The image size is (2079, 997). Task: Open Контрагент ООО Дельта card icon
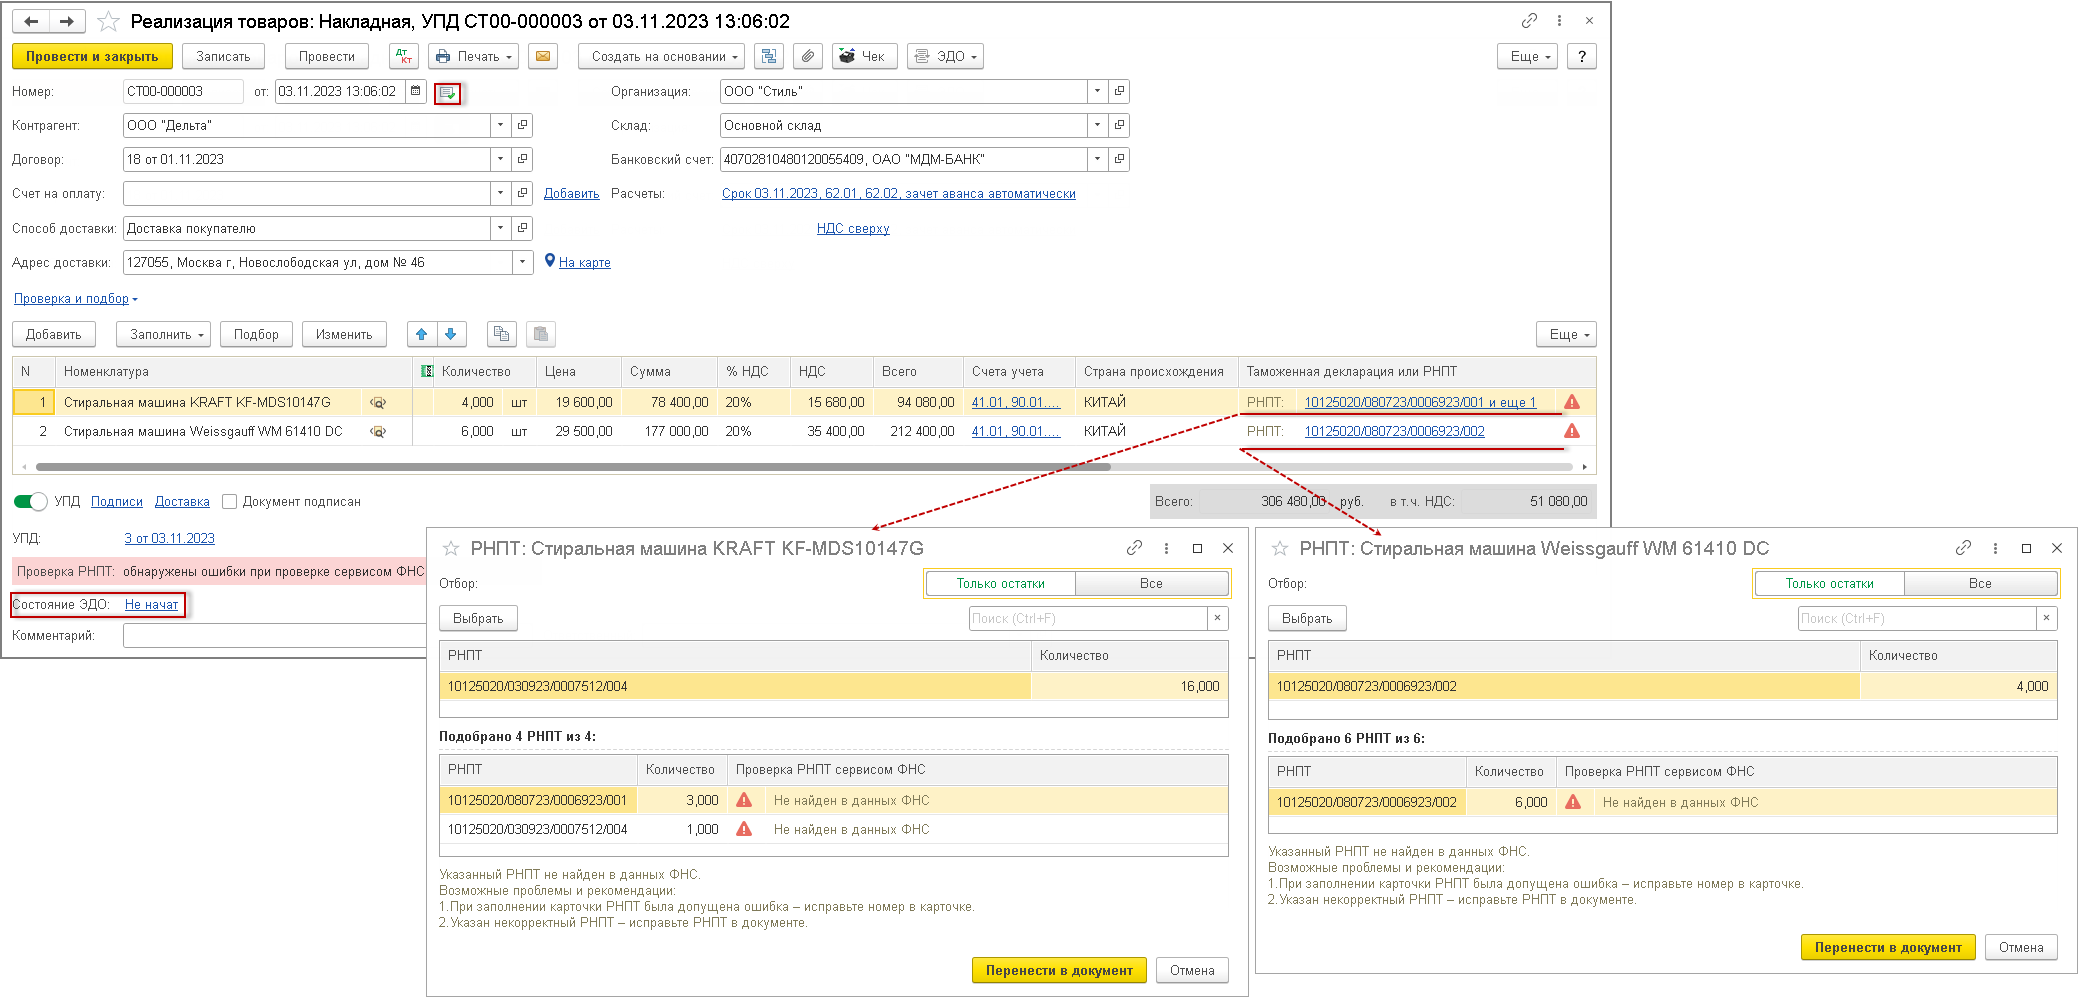point(522,125)
